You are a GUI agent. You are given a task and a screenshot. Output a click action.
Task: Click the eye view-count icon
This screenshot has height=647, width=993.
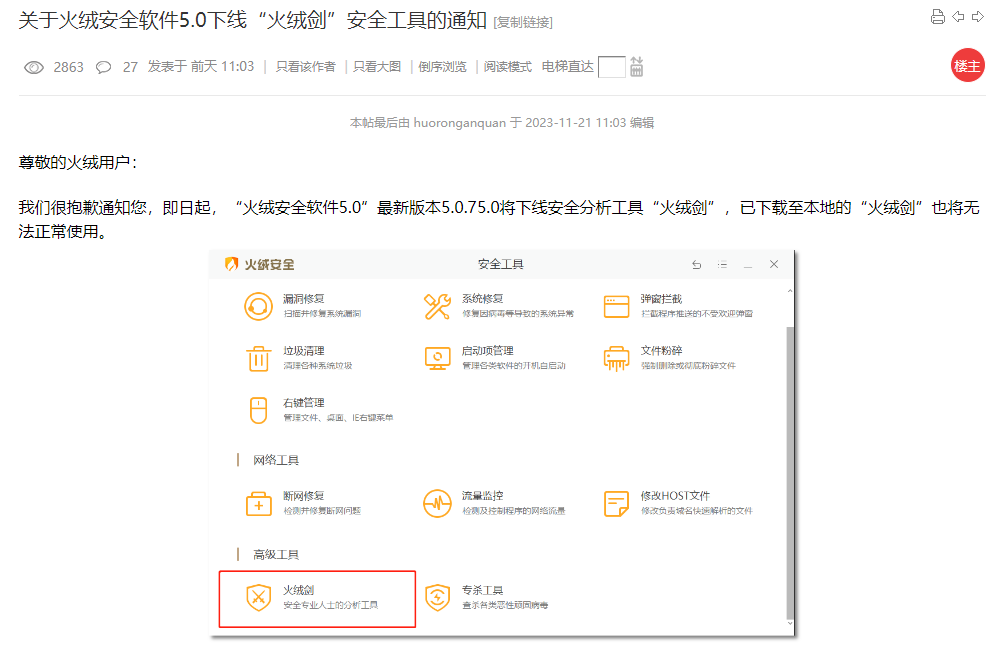point(34,67)
